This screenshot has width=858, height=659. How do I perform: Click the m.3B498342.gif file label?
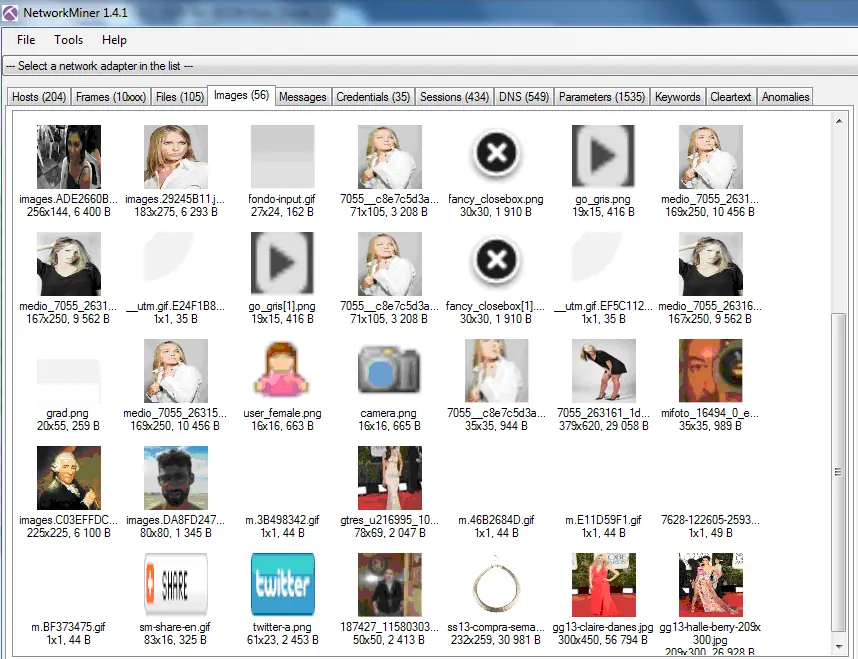pyautogui.click(x=282, y=520)
